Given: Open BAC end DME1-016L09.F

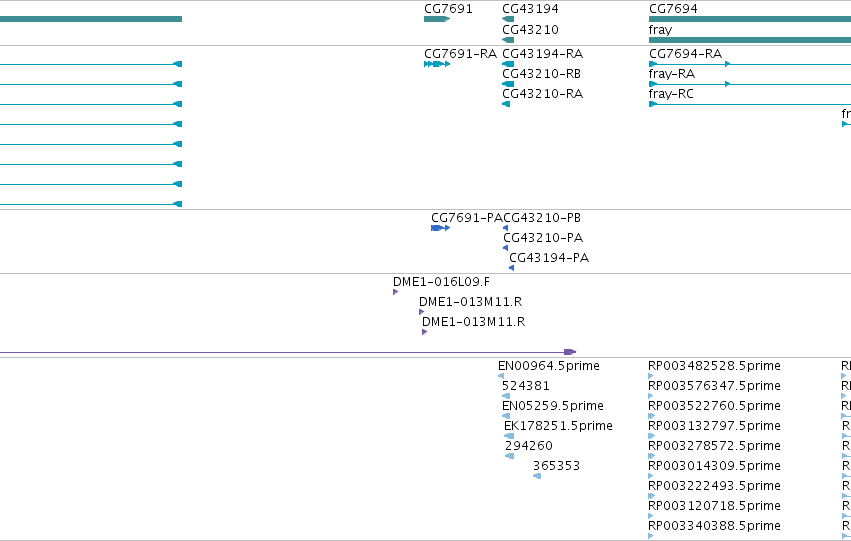Looking at the screenshot, I should [x=441, y=282].
